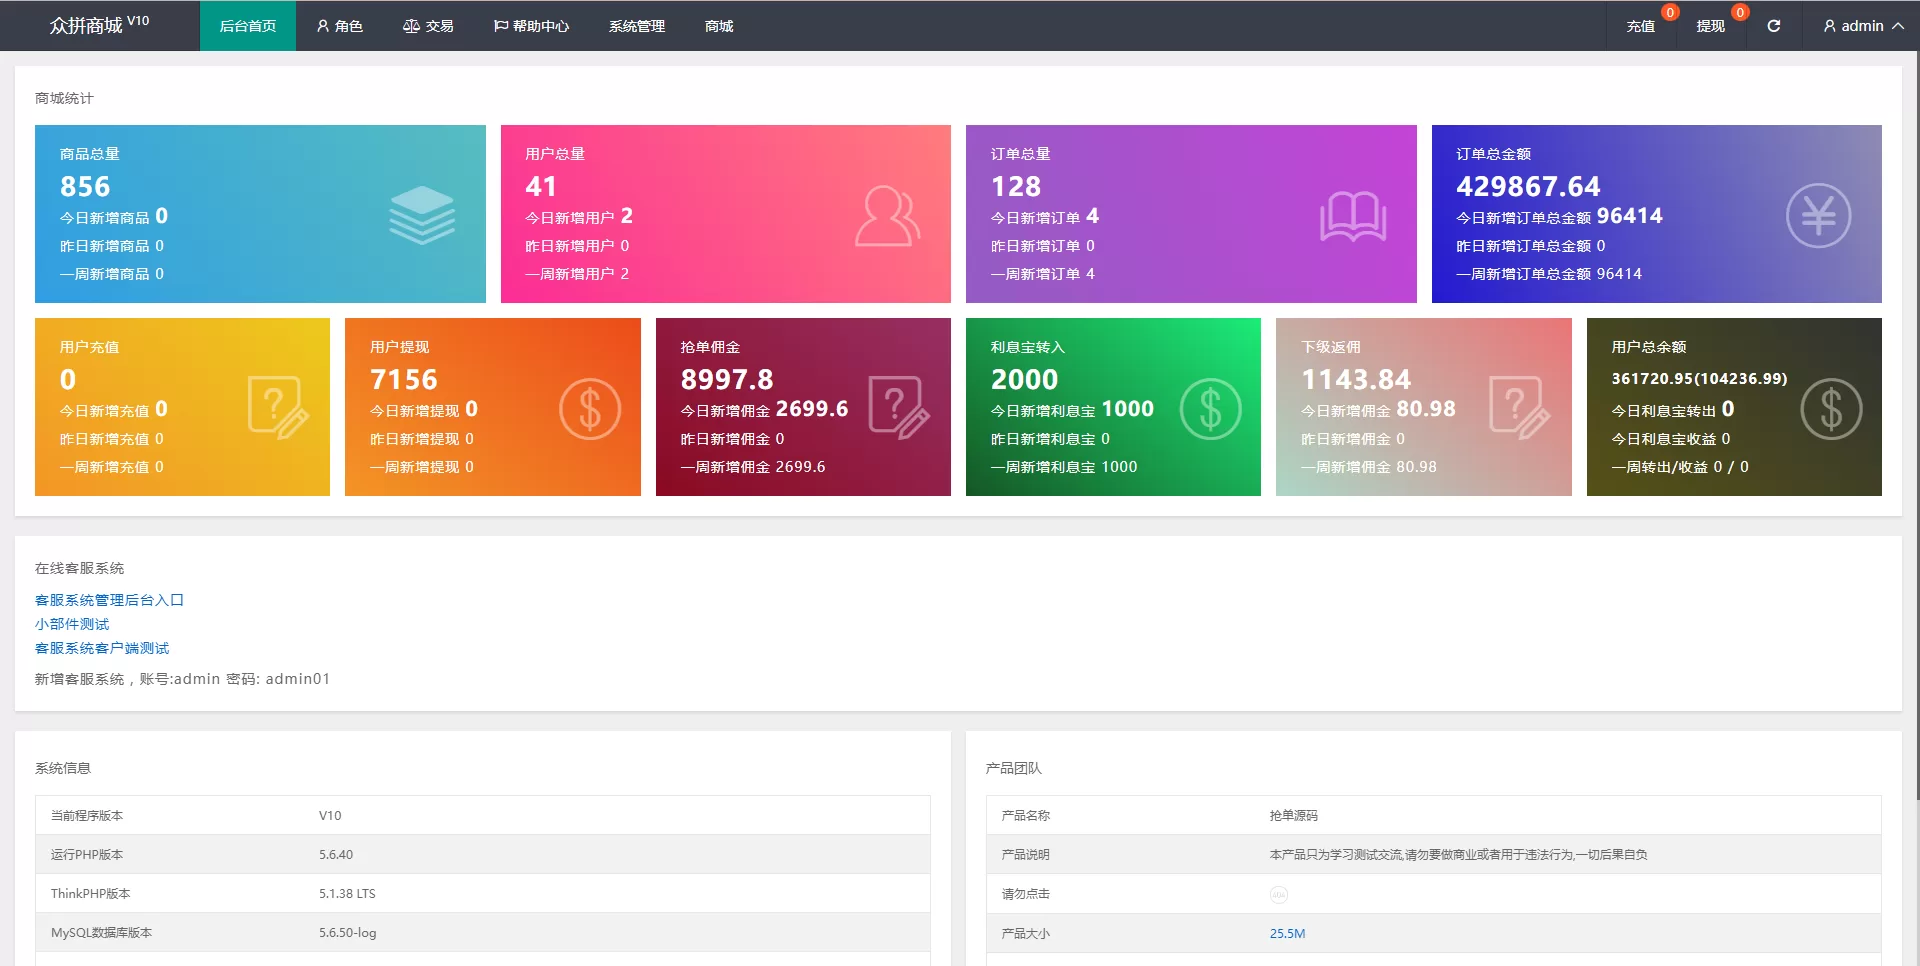Click the users icon in 用户总量 card
Image resolution: width=1920 pixels, height=966 pixels.
pos(887,216)
